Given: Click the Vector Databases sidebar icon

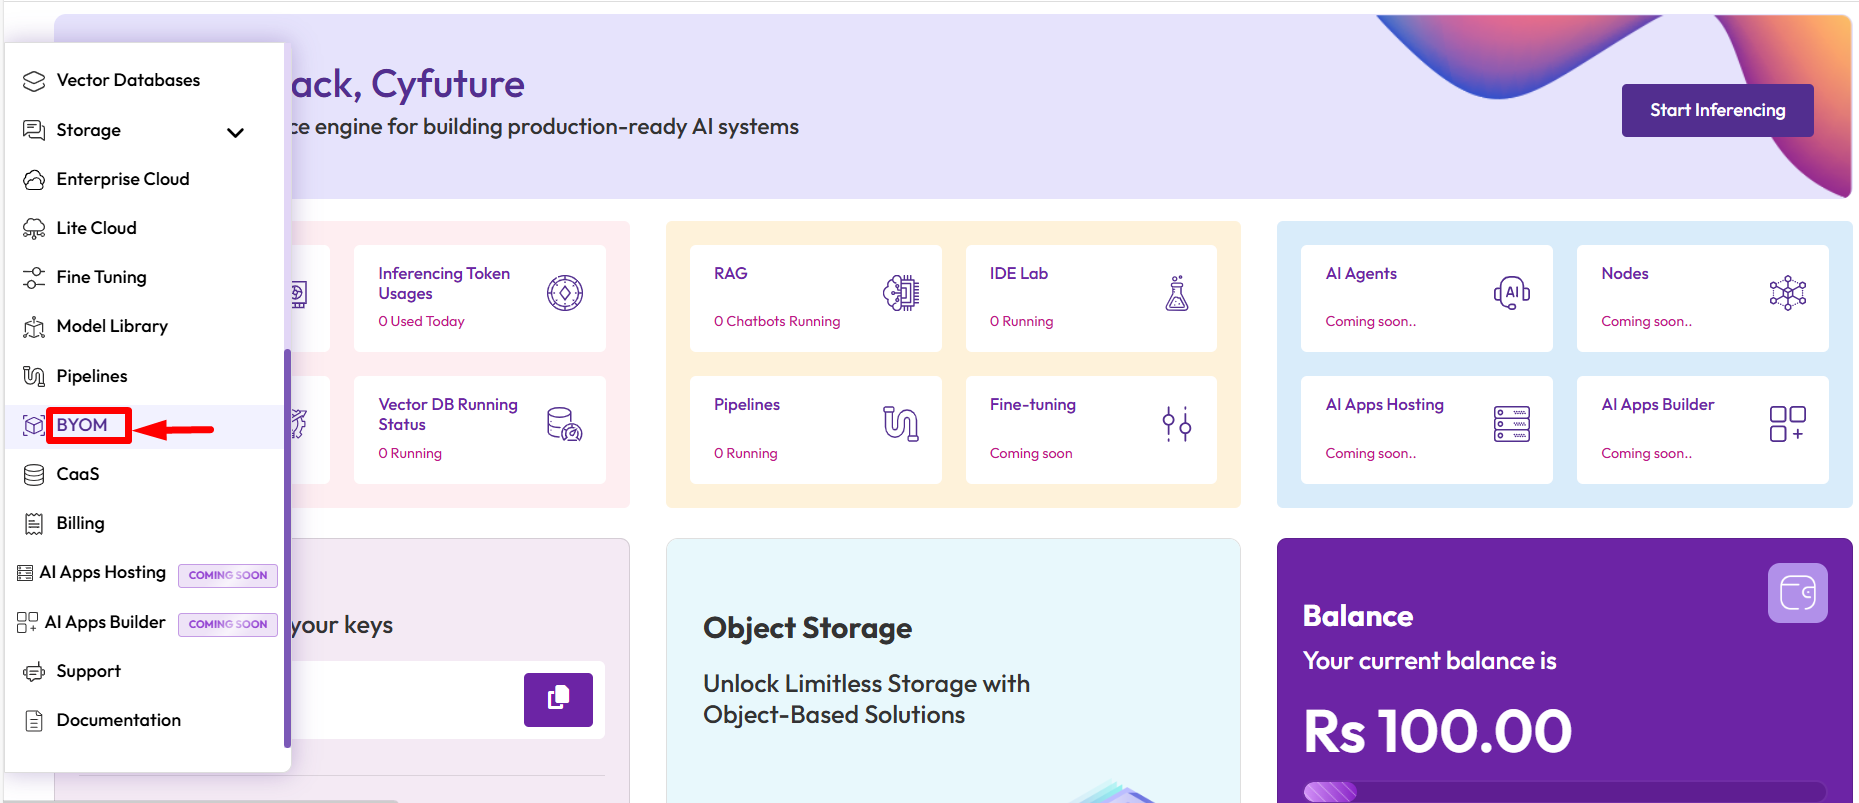Looking at the screenshot, I should [34, 81].
